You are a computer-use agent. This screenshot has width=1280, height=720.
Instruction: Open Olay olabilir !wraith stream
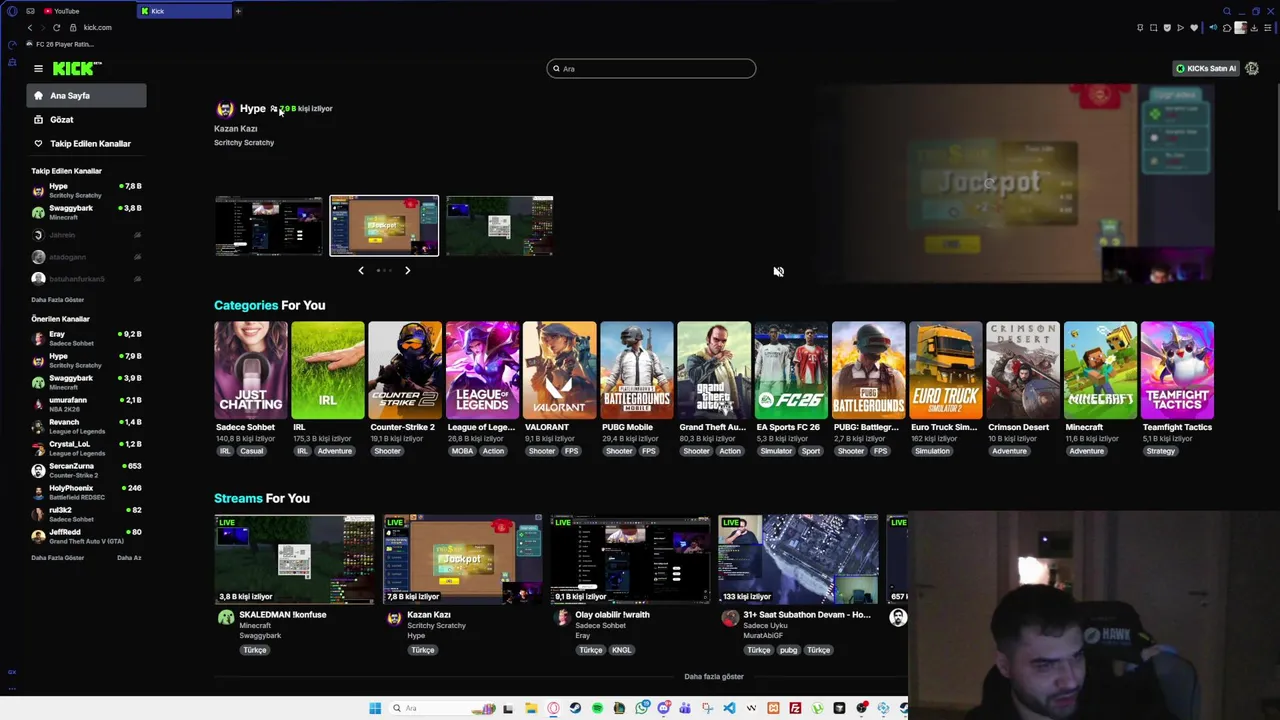631,560
